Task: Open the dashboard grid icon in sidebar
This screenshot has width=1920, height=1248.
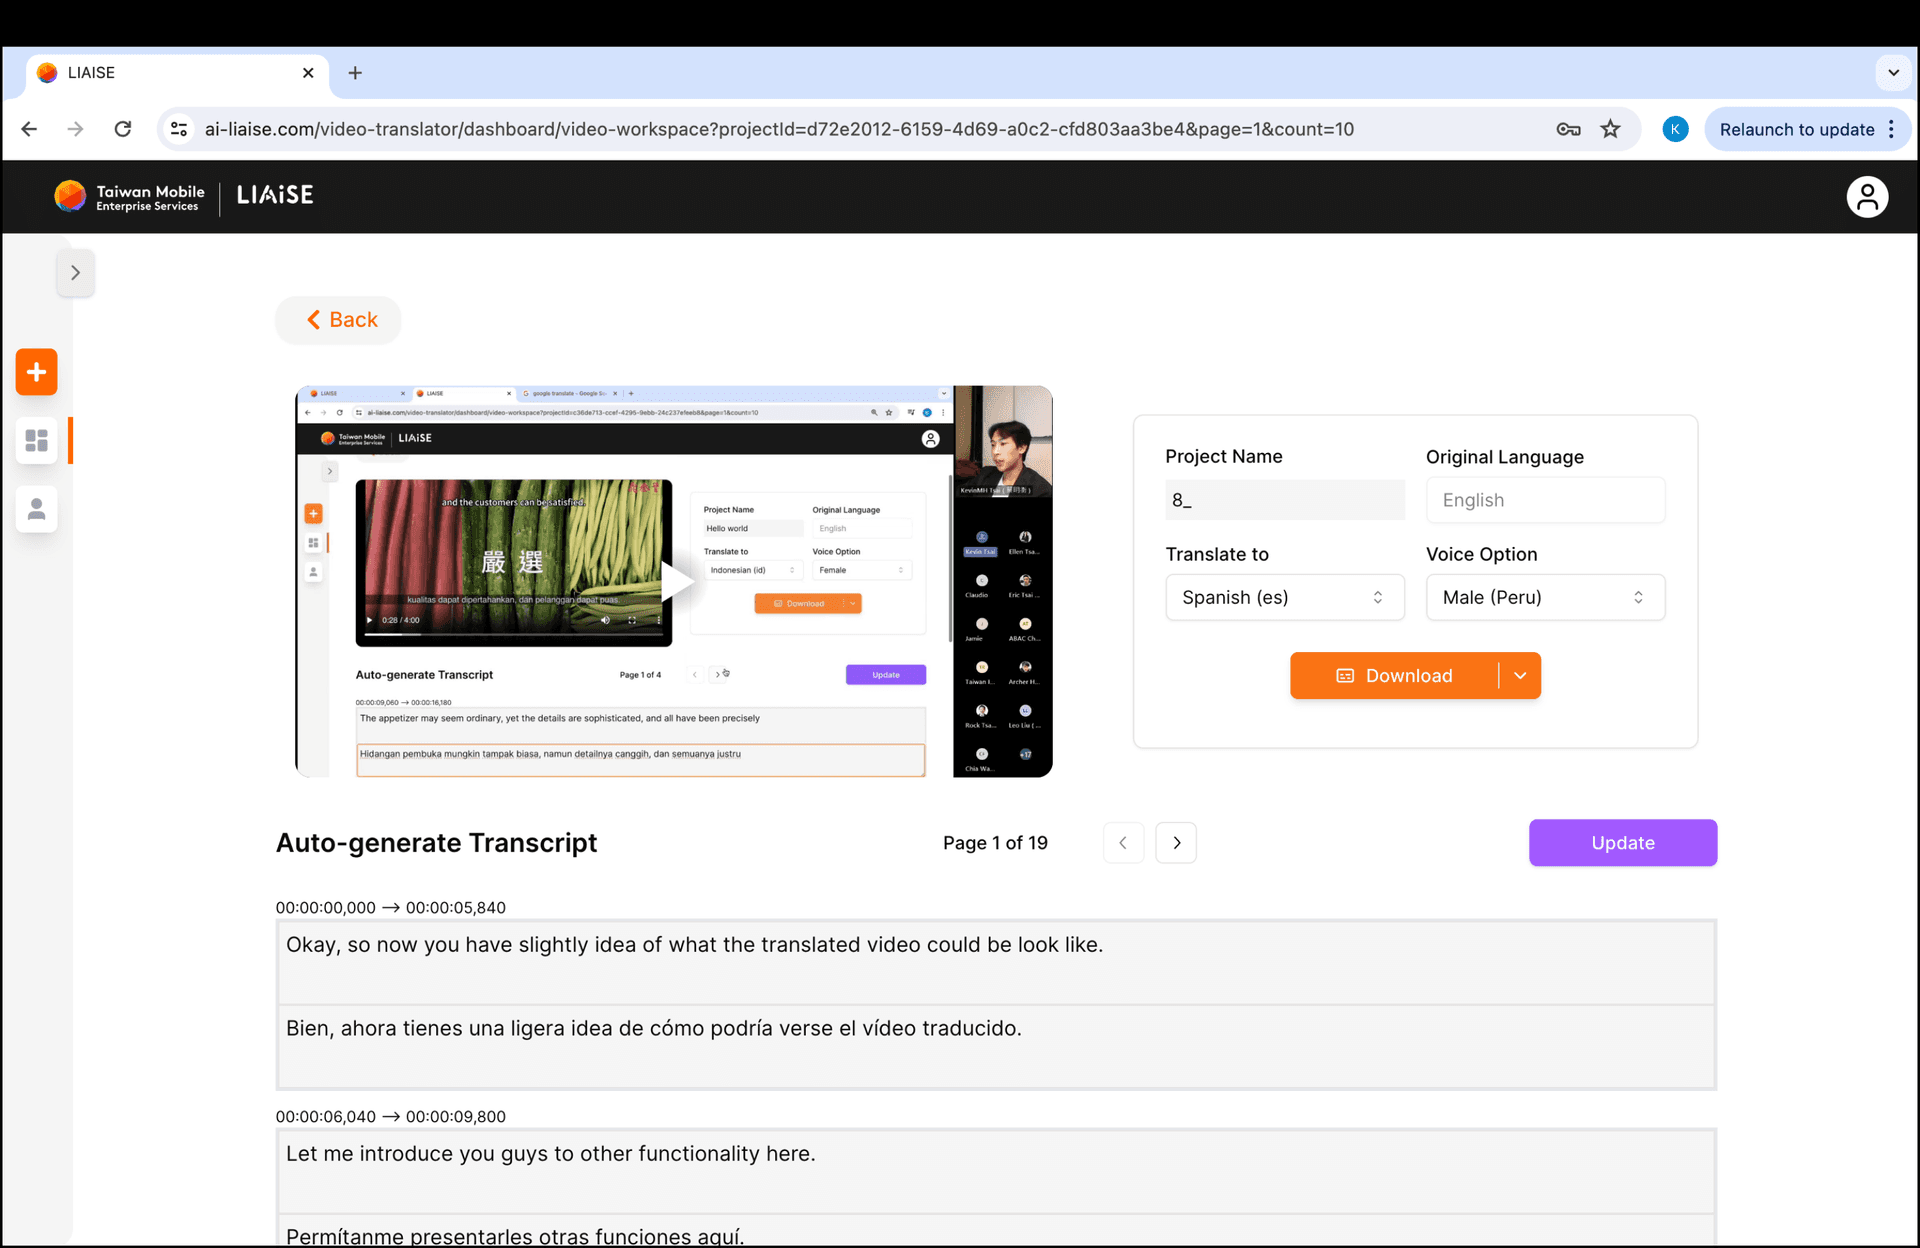Action: (x=36, y=441)
